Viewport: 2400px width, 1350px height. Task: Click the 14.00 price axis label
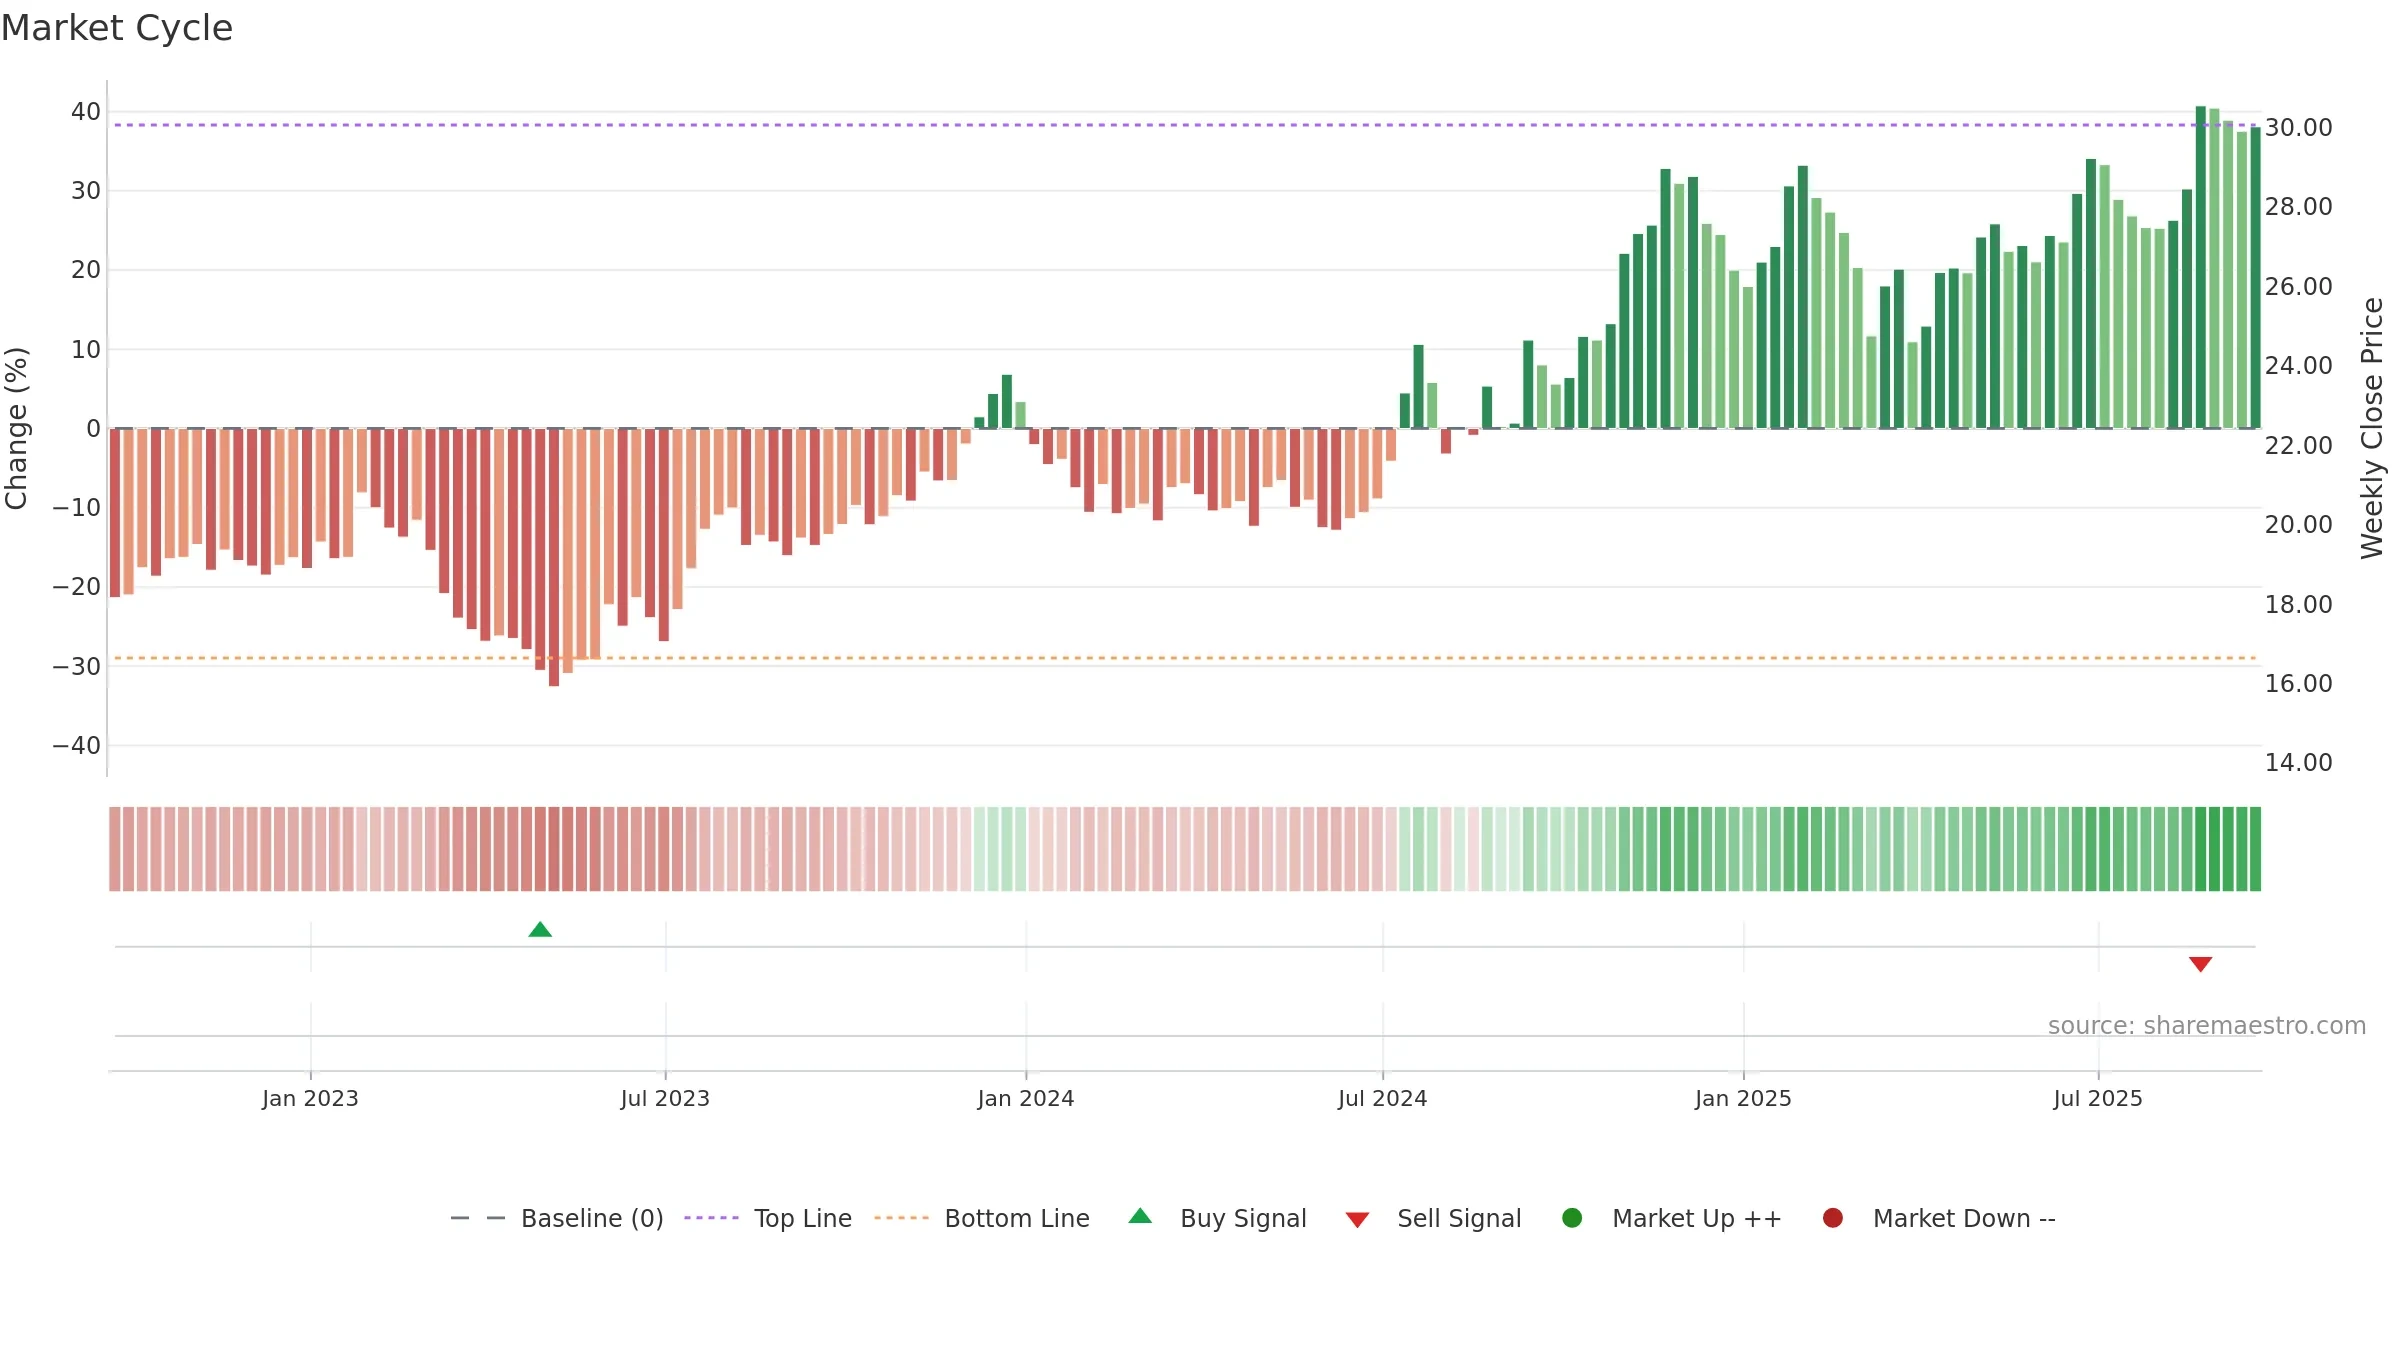pos(2298,762)
